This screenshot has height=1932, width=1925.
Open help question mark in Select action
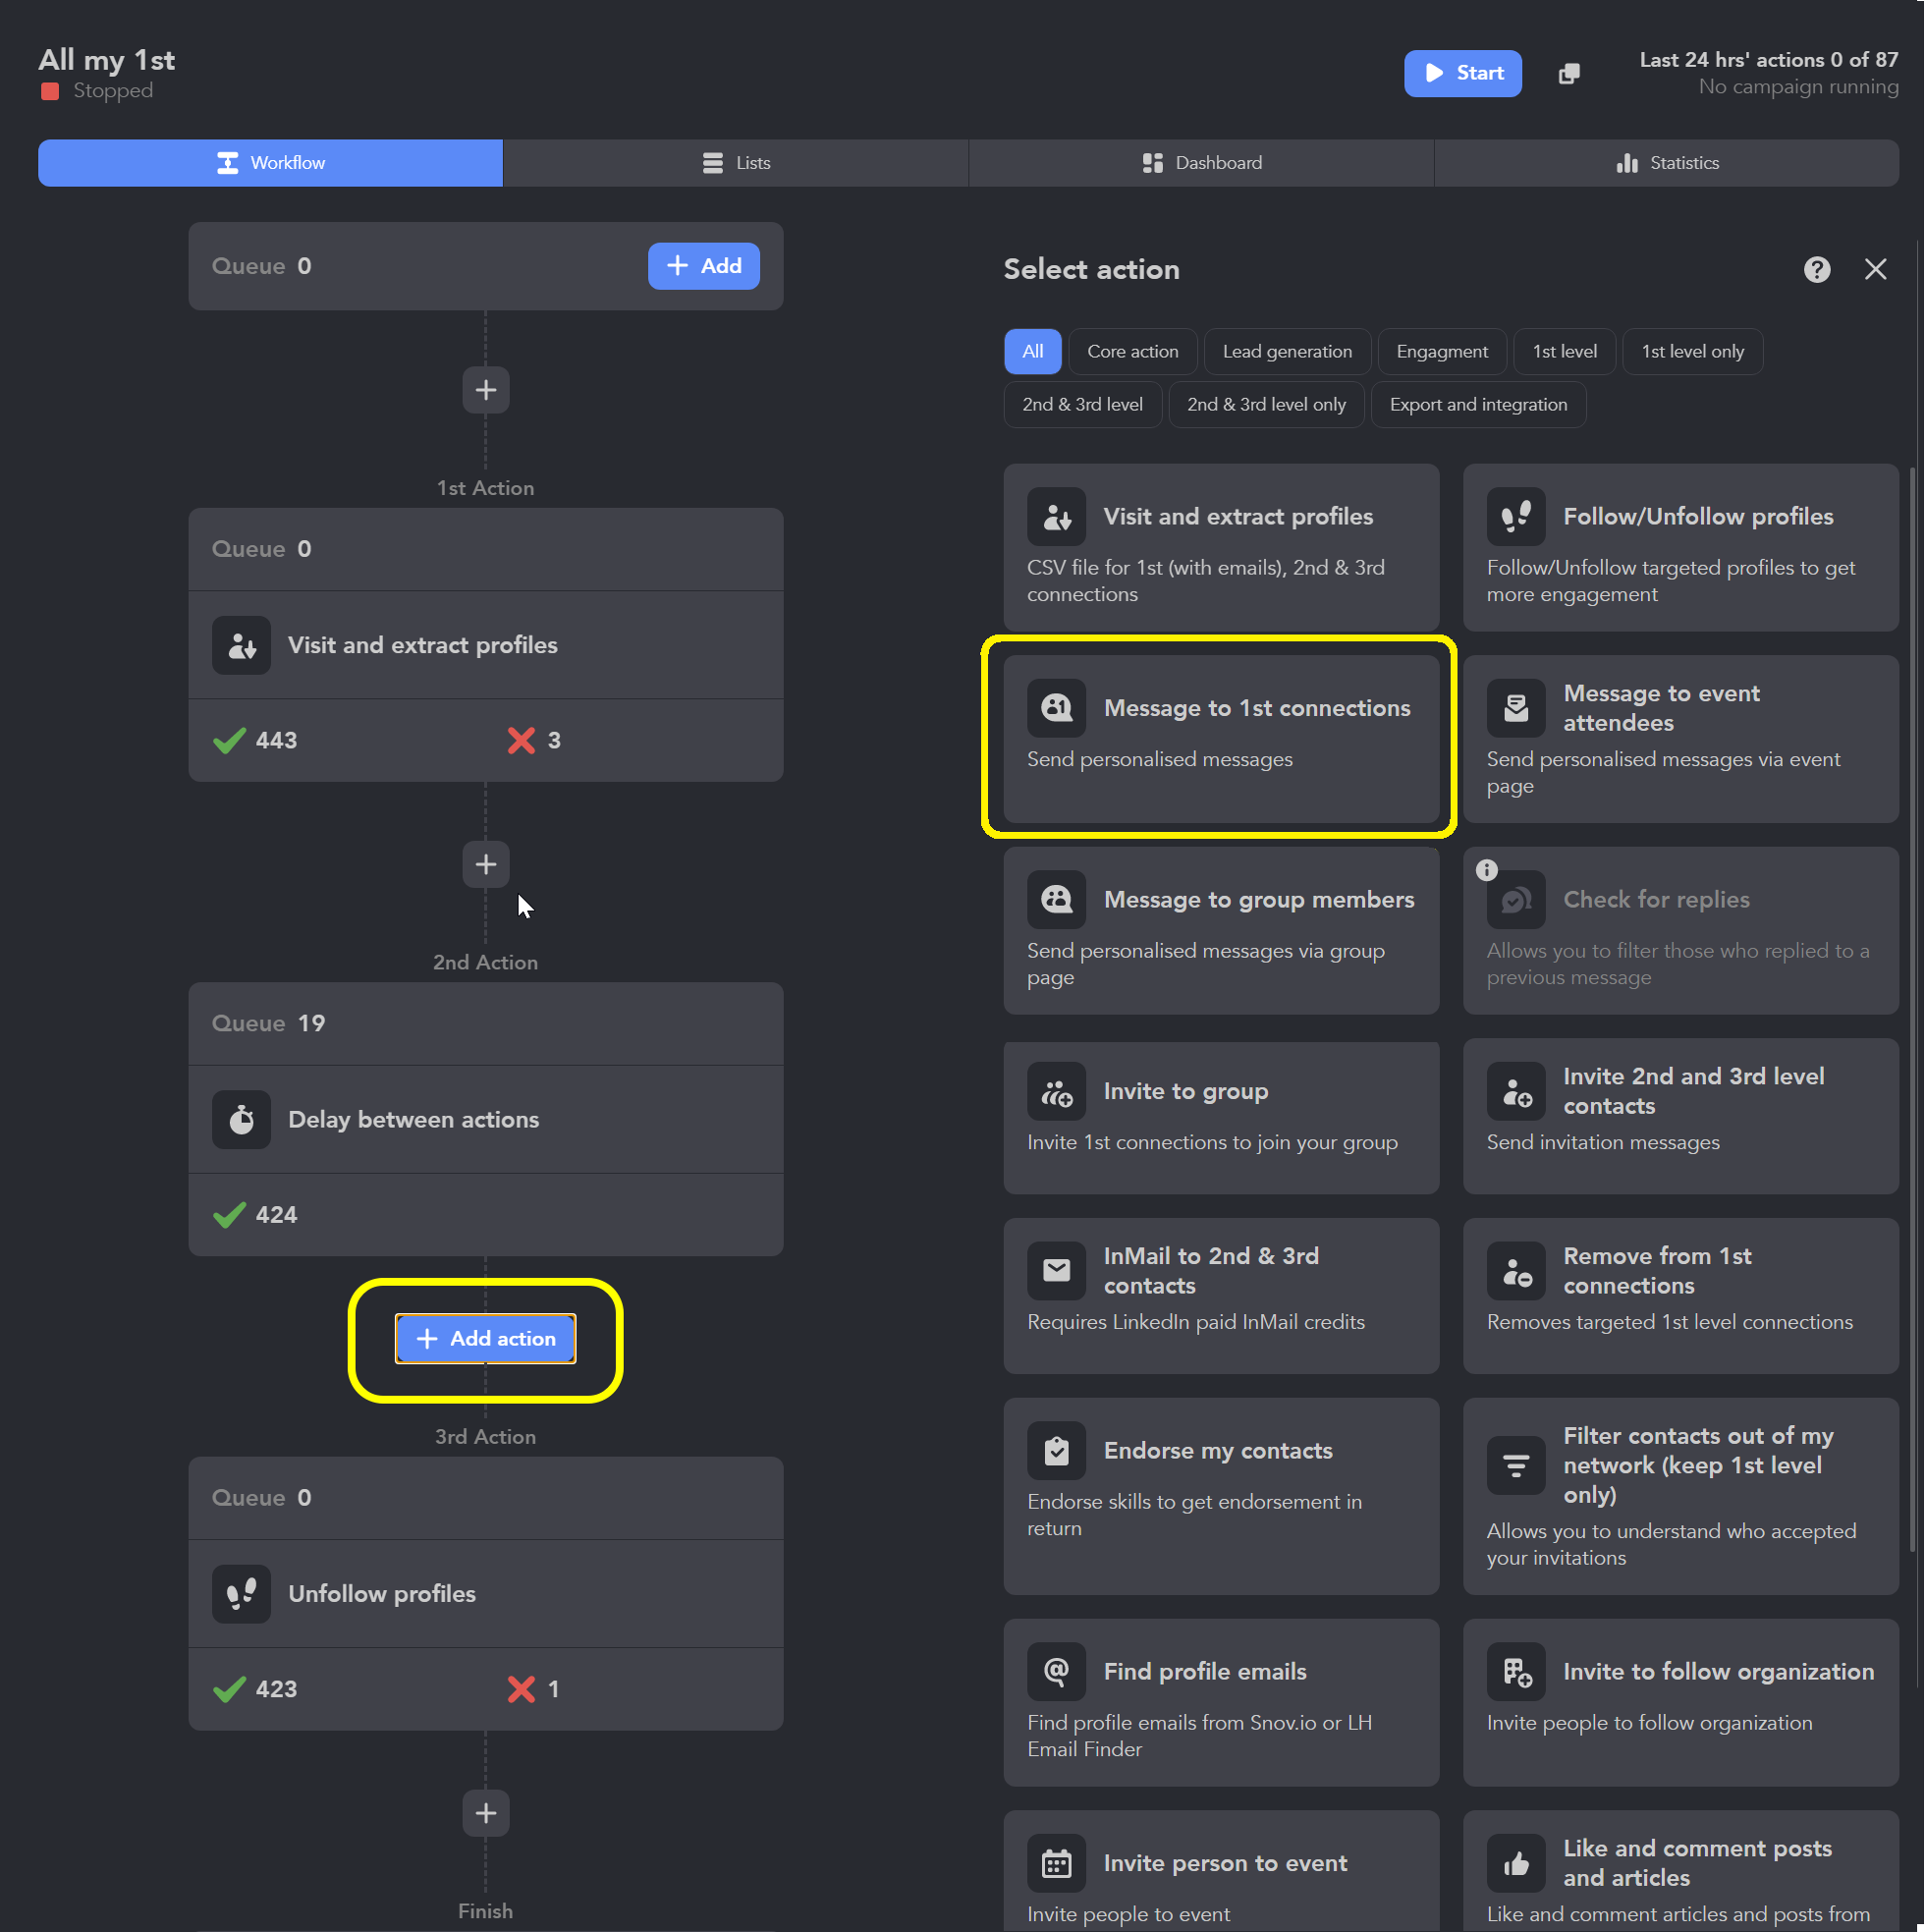click(1817, 269)
